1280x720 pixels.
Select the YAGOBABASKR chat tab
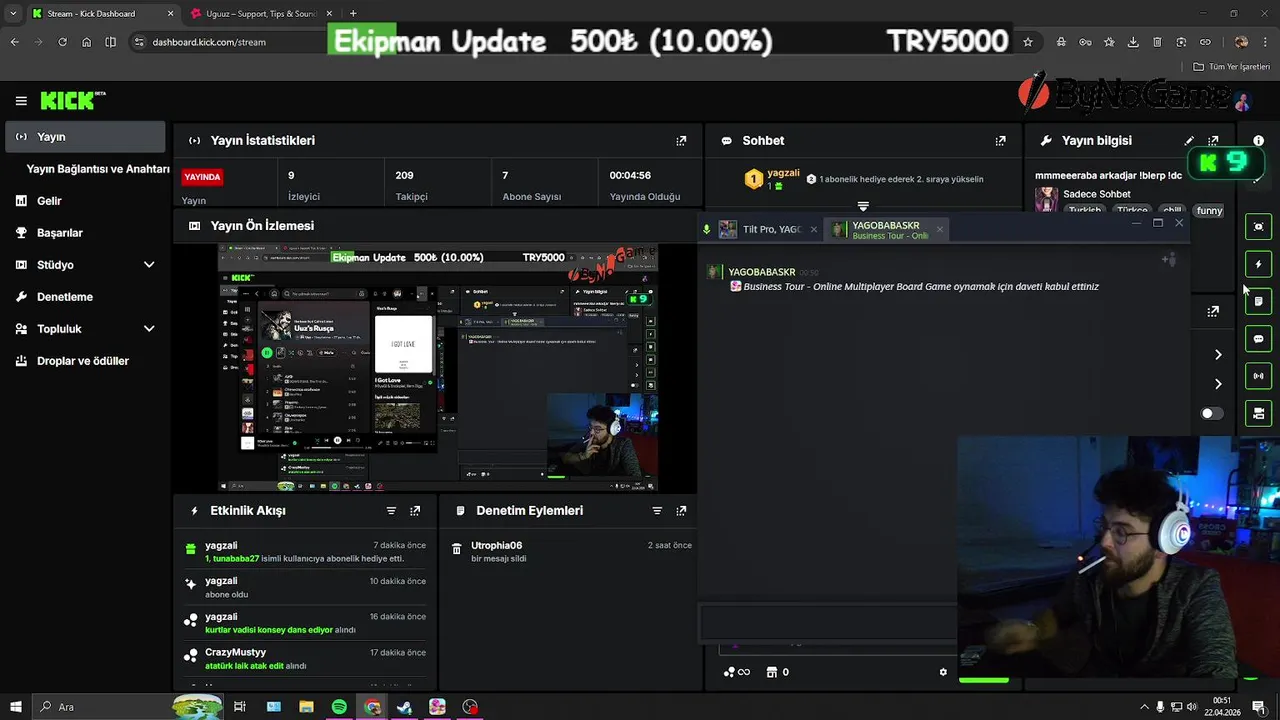[886, 230]
